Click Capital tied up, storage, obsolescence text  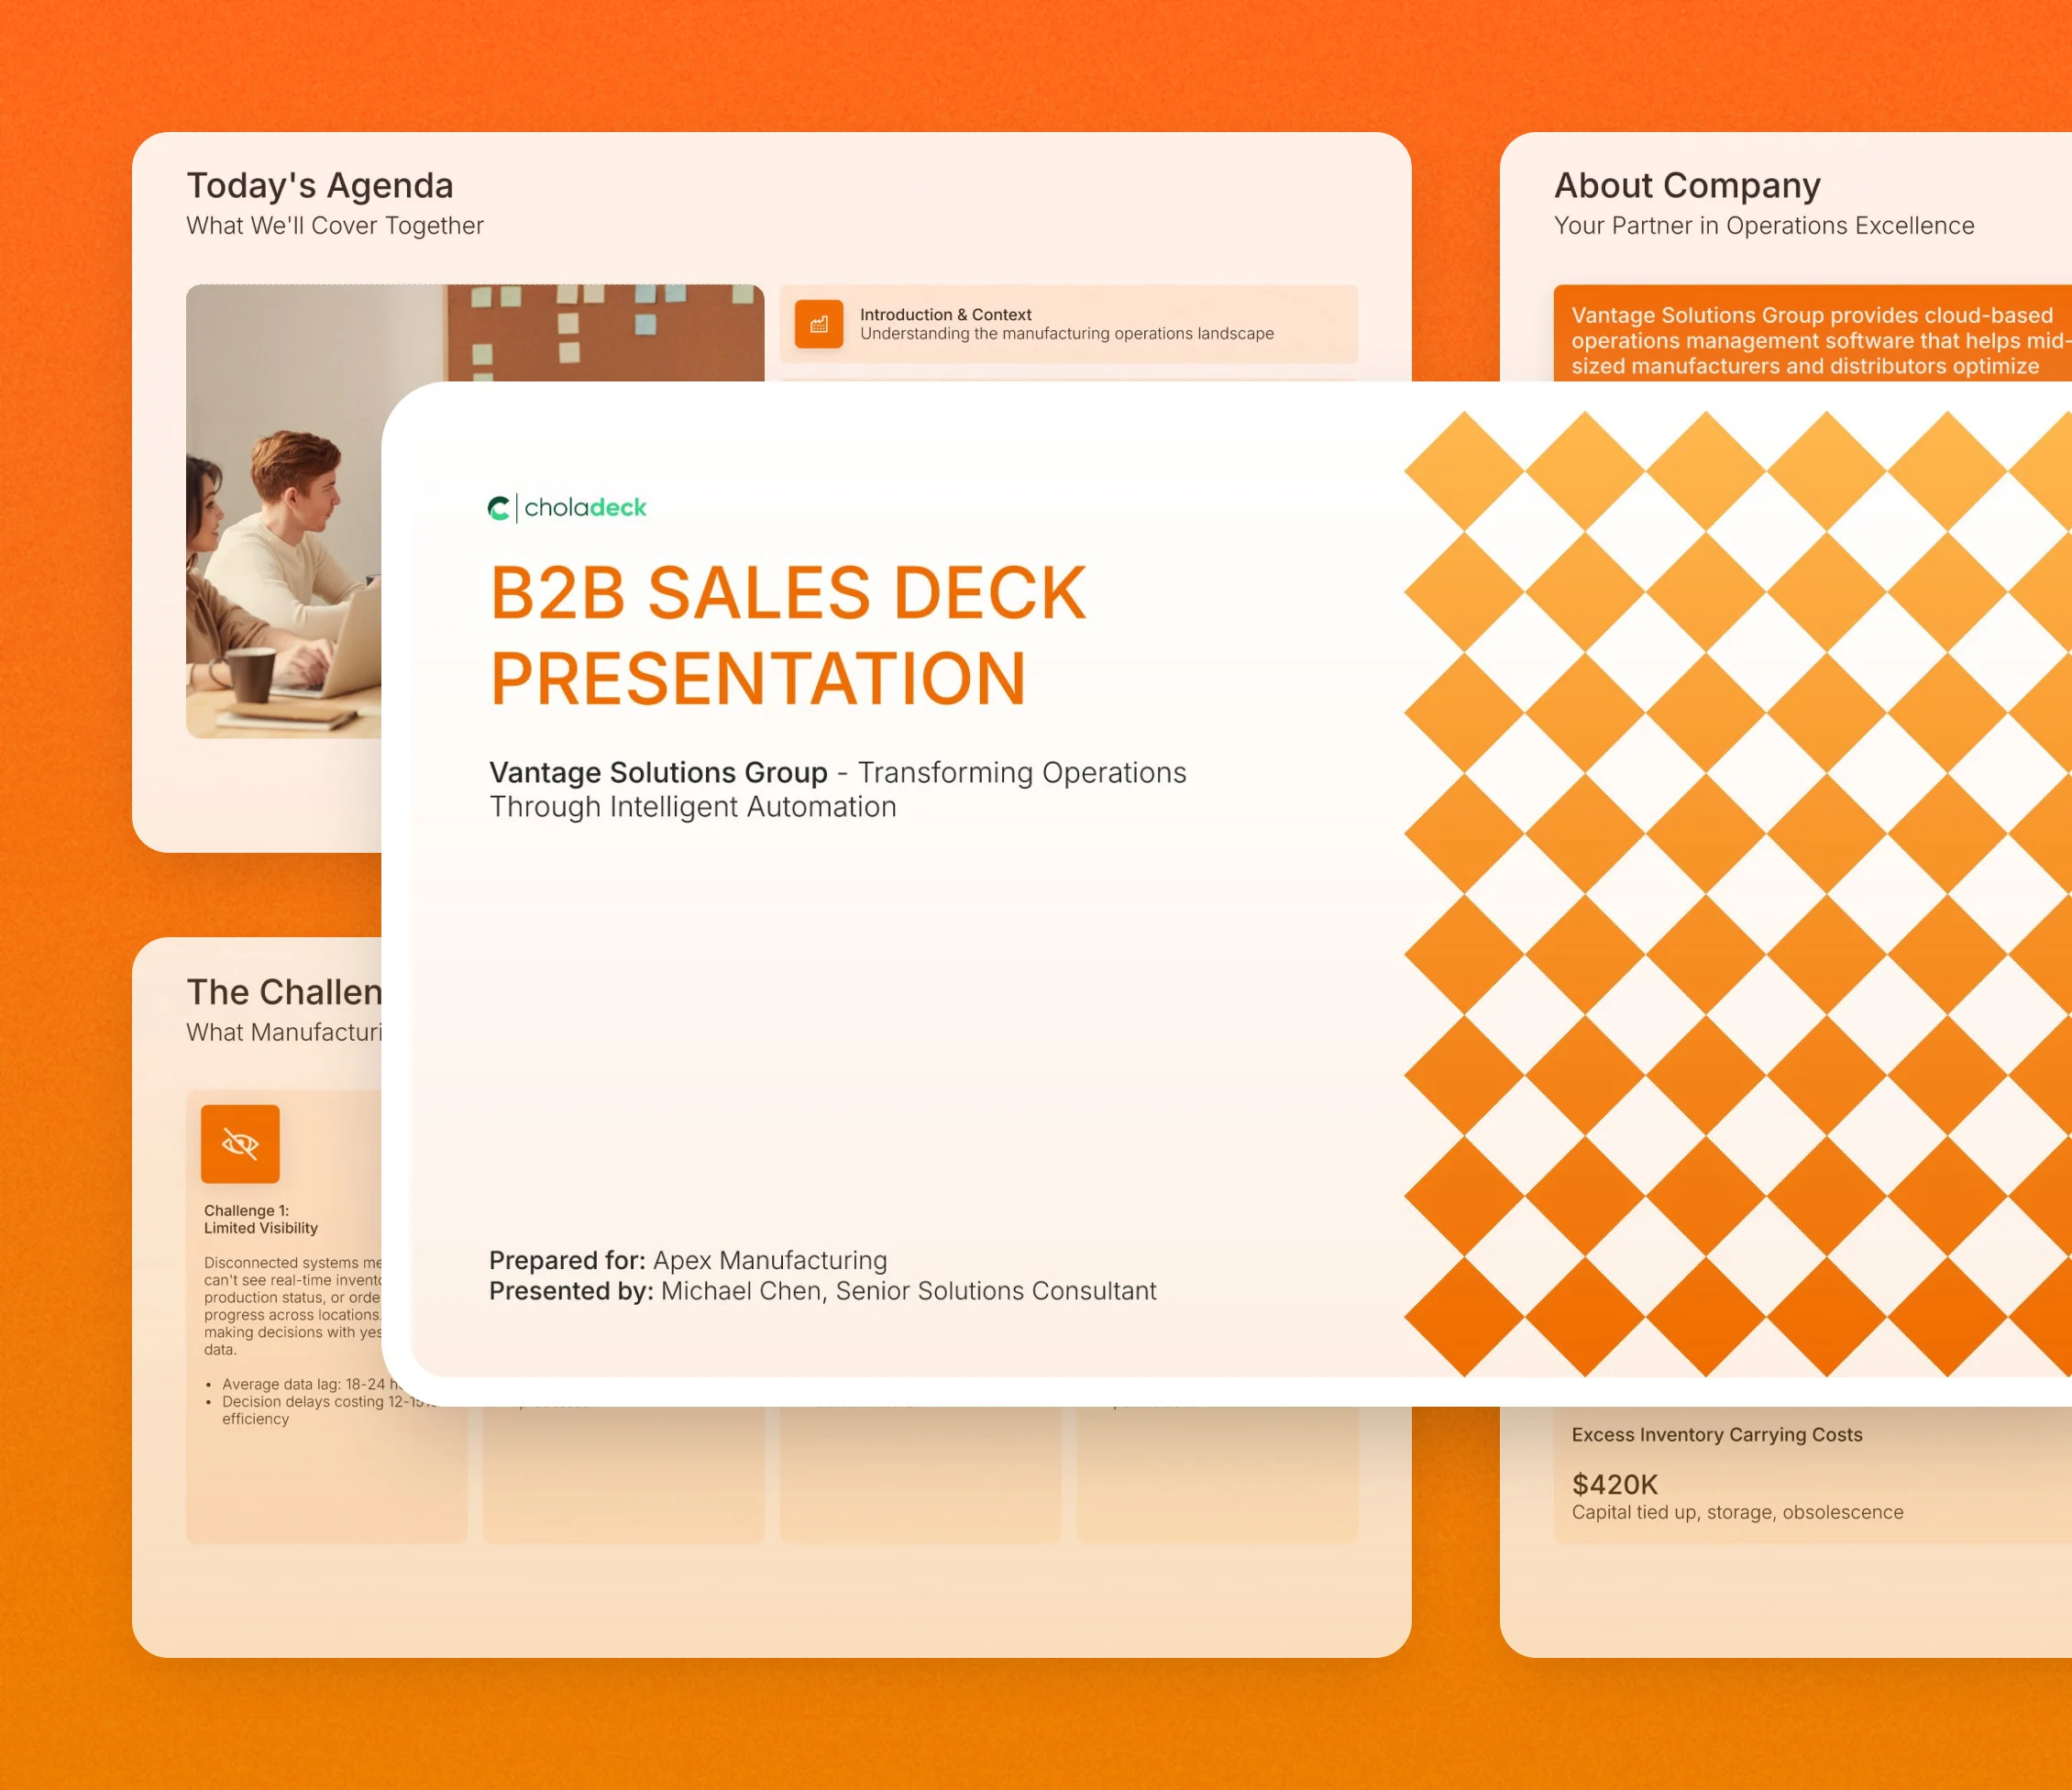[1737, 1513]
